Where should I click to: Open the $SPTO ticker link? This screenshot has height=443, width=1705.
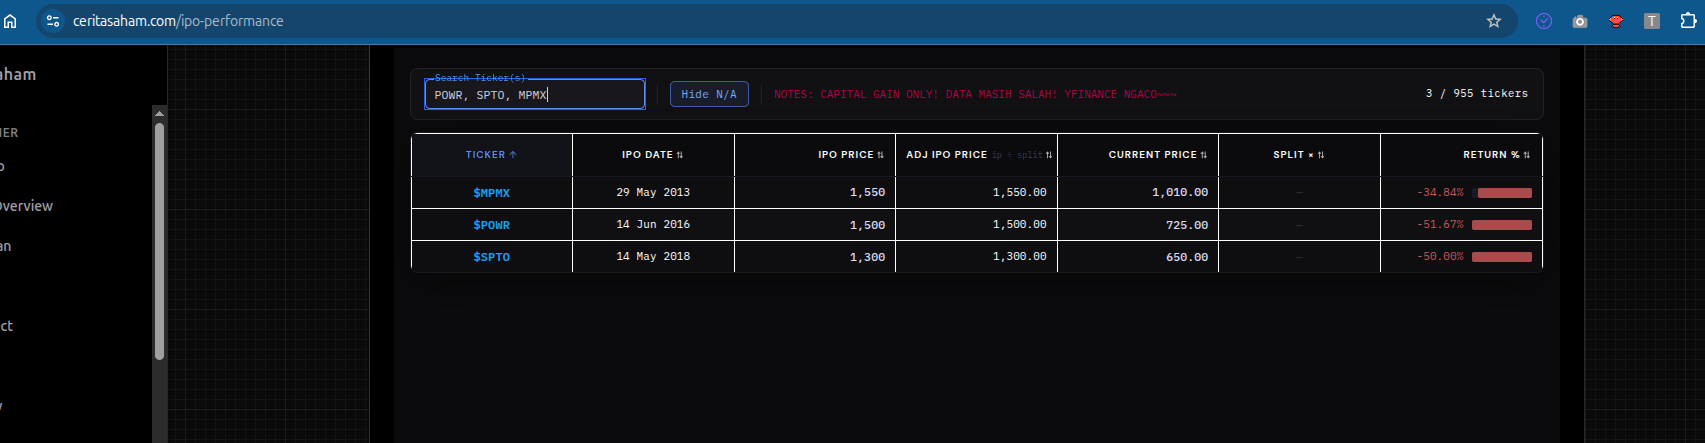point(491,257)
